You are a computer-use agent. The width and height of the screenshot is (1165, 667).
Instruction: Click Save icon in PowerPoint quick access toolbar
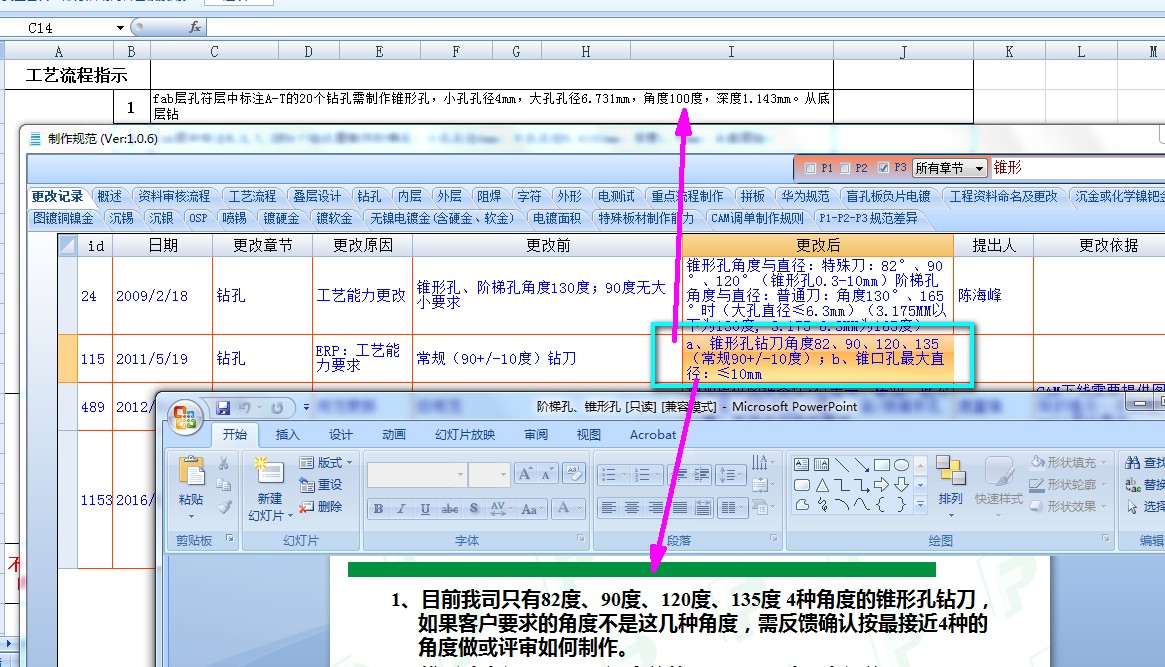223,408
